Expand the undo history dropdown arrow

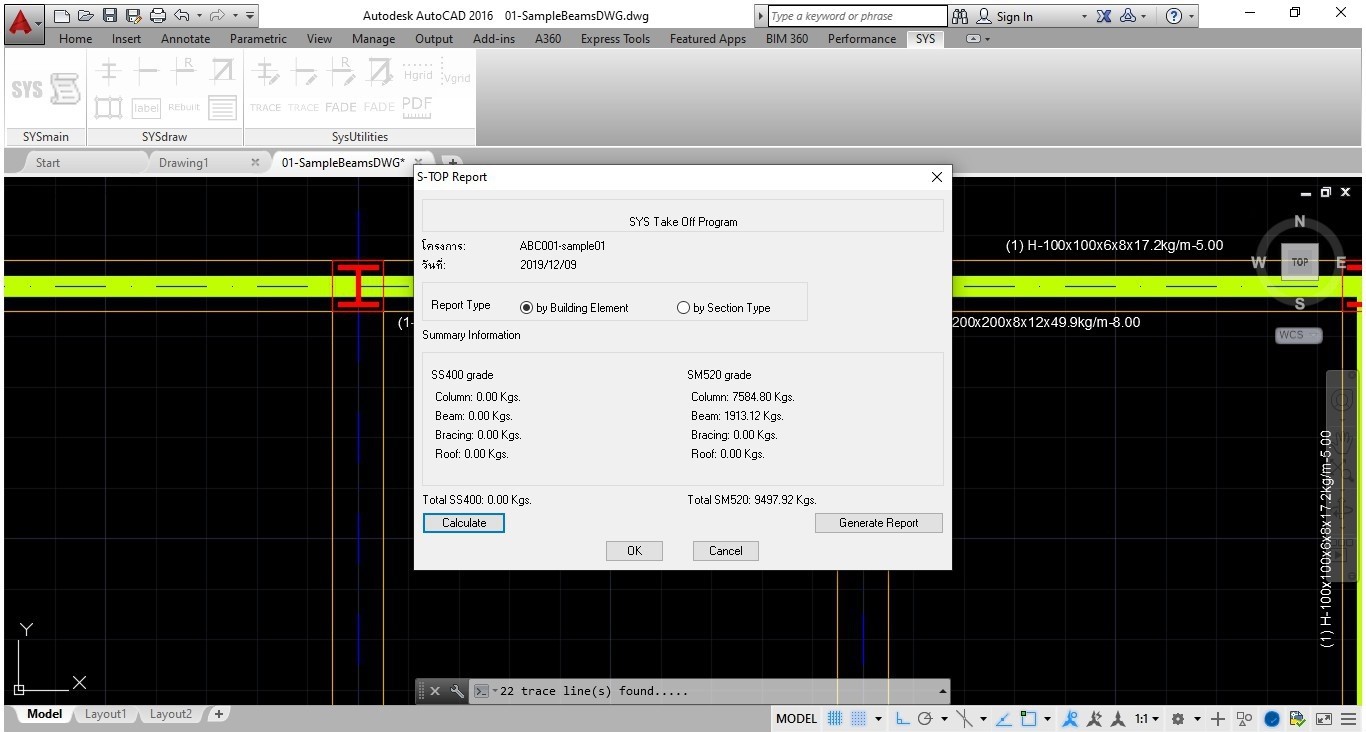[x=199, y=16]
